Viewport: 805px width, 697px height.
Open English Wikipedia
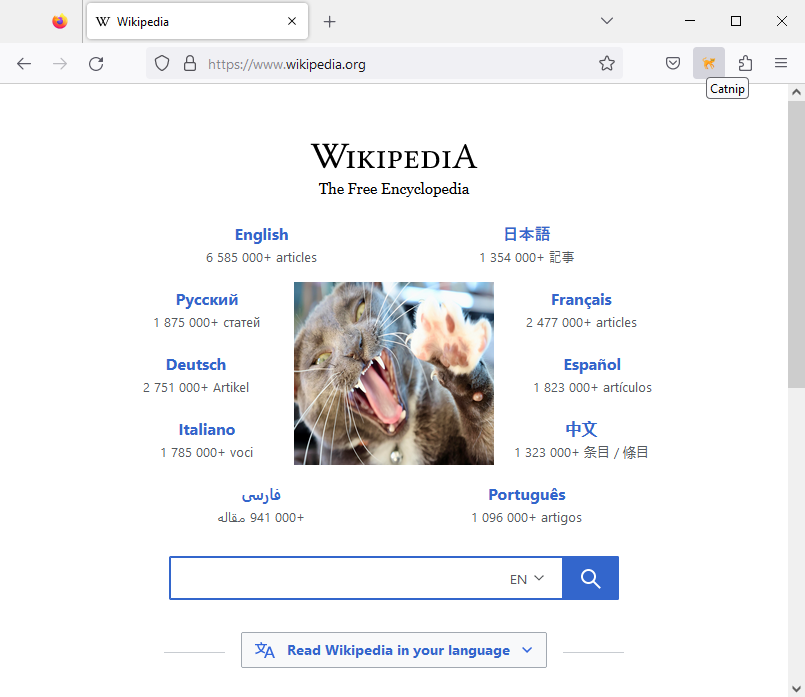point(261,235)
